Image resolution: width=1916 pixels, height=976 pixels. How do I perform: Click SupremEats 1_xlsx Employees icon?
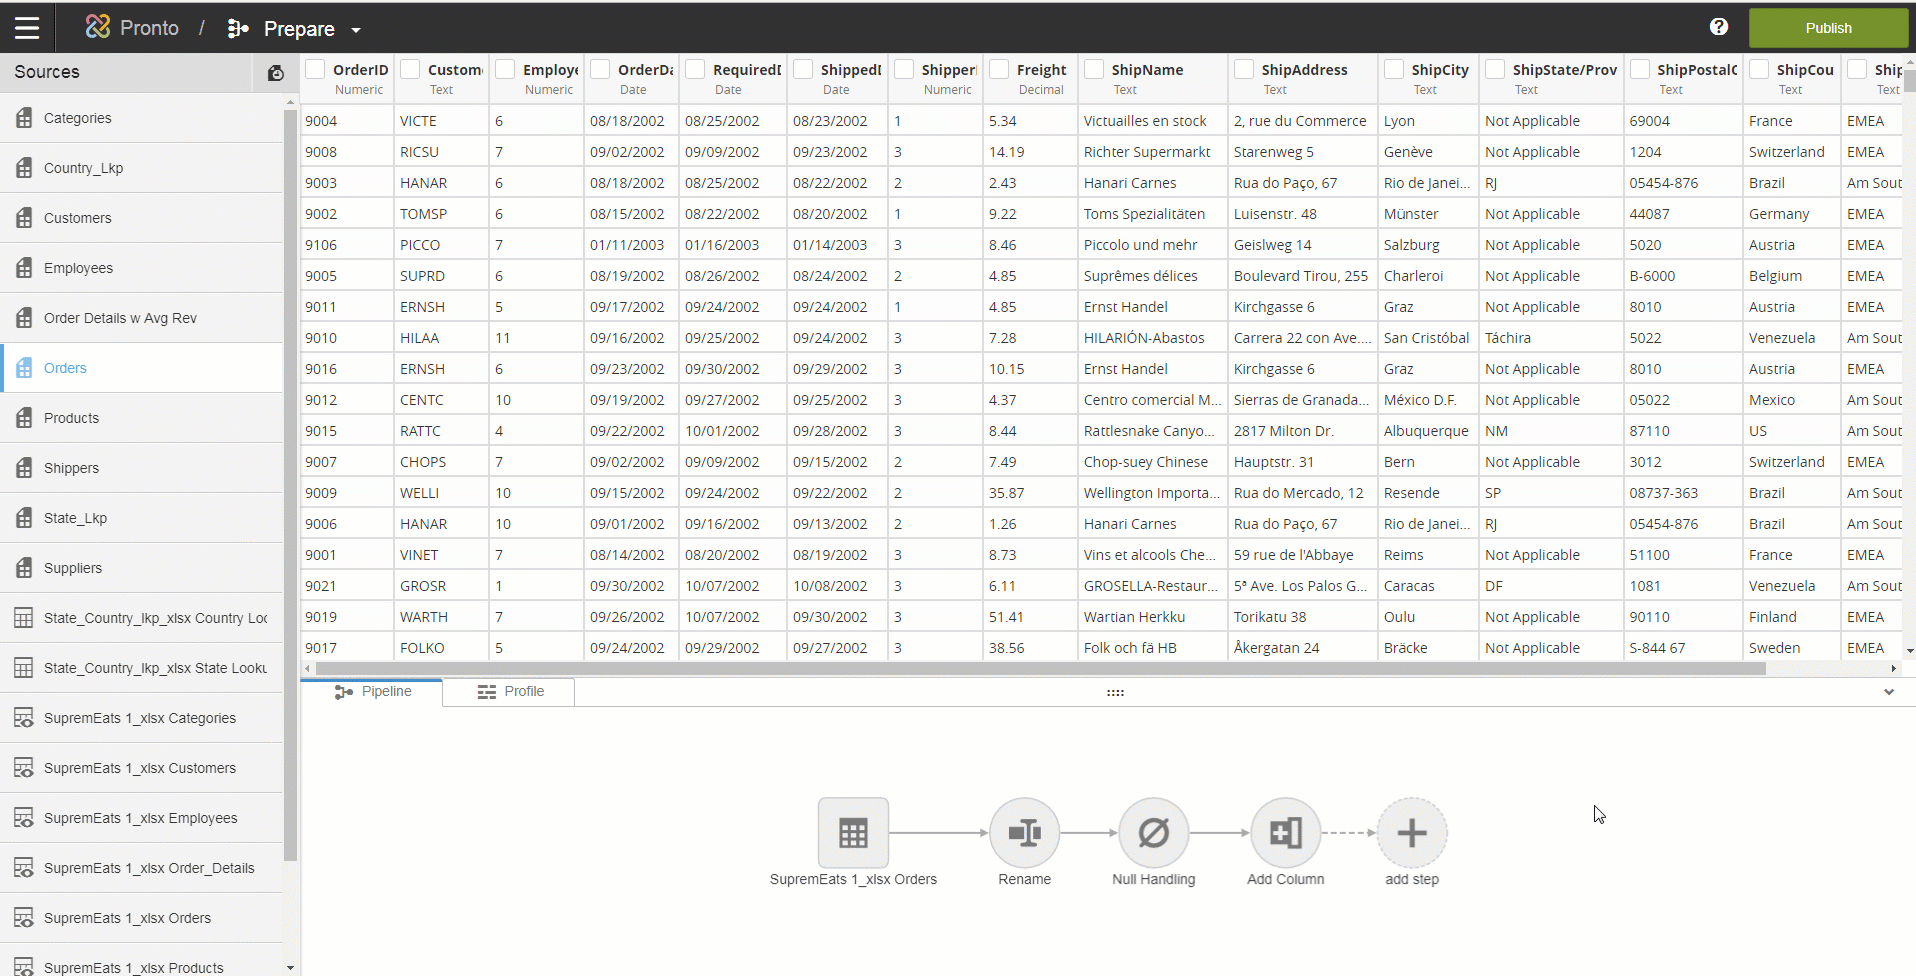pyautogui.click(x=24, y=818)
